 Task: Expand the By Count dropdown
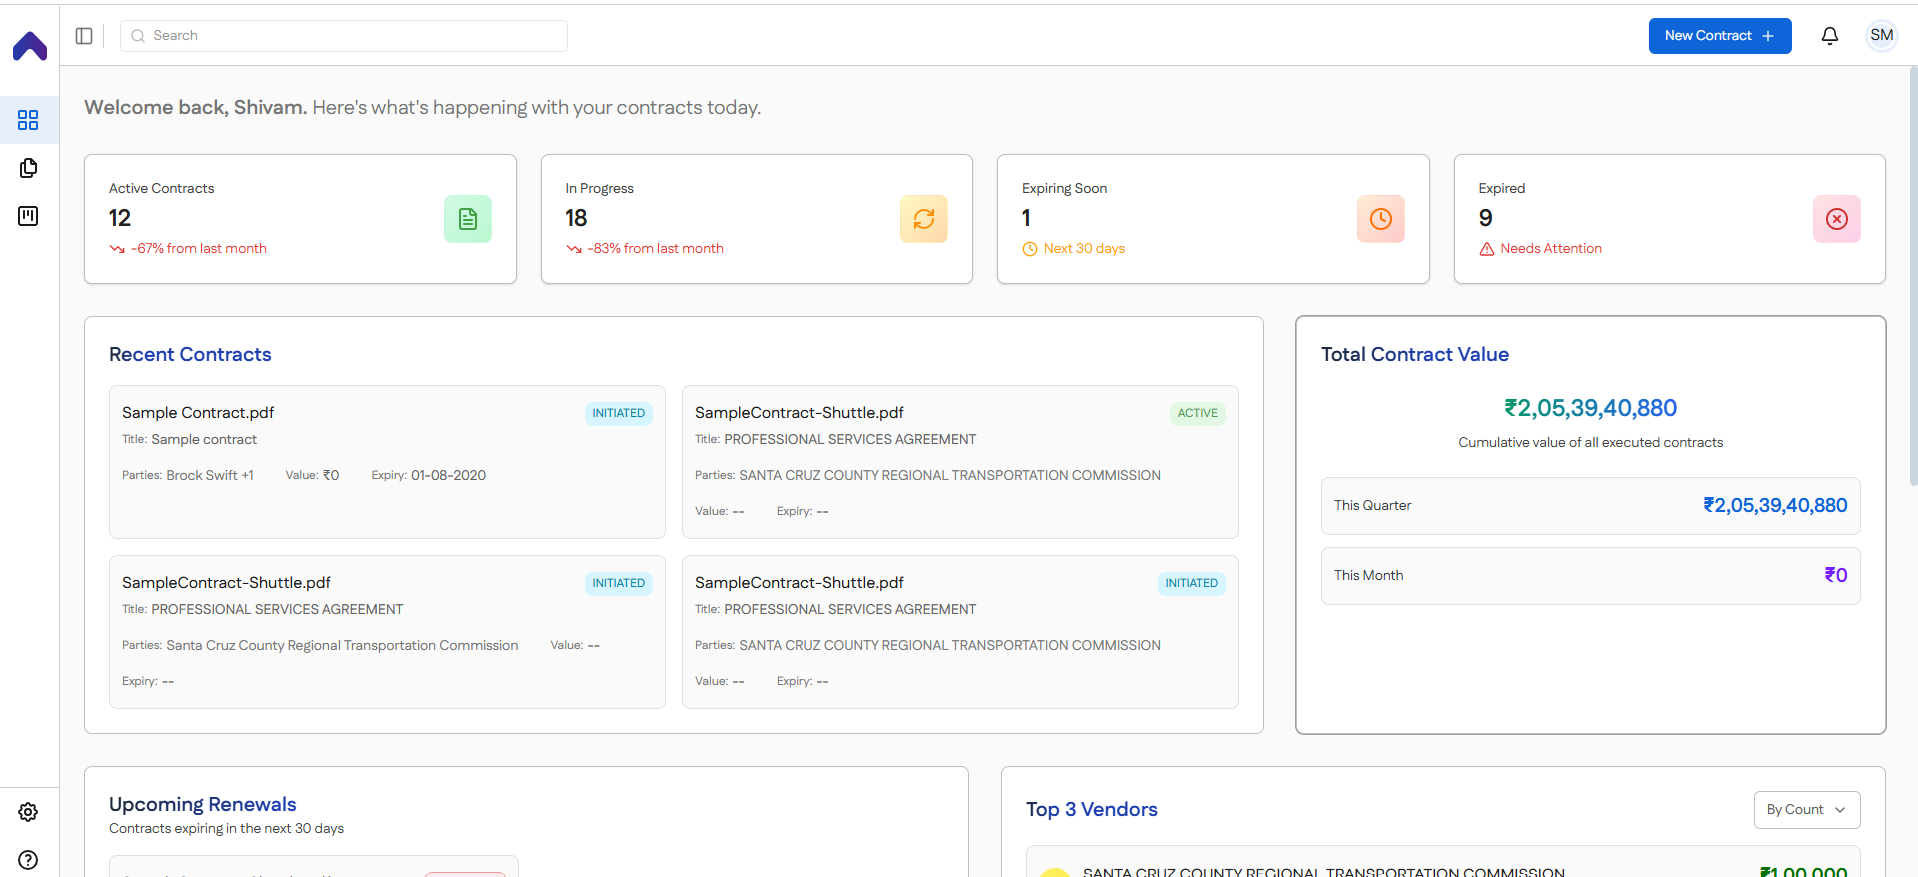pyautogui.click(x=1806, y=810)
